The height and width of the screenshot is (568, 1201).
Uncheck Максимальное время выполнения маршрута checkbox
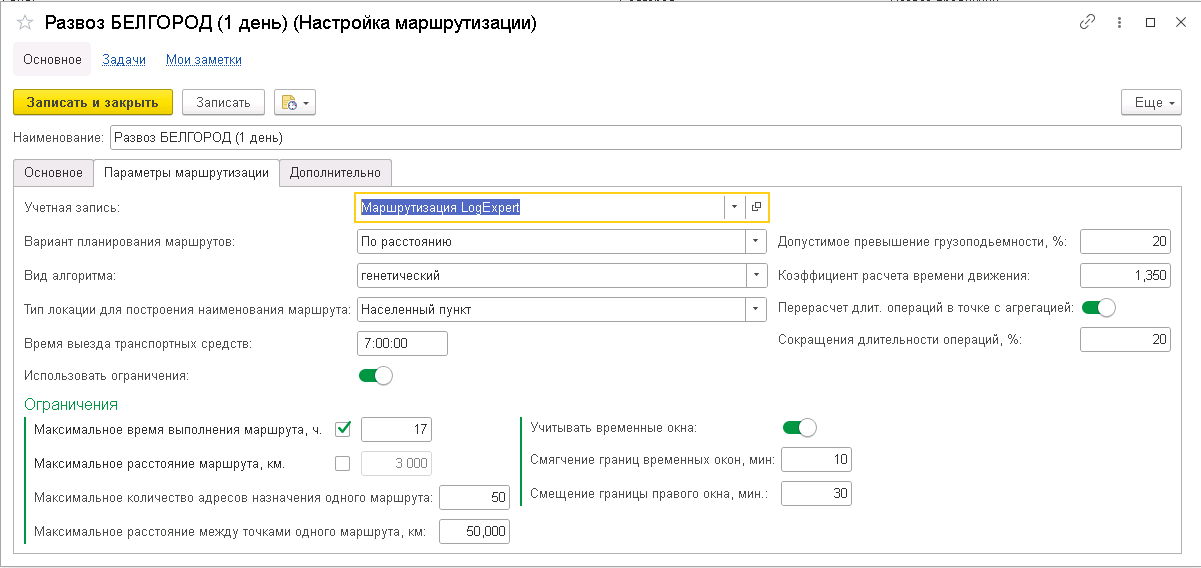click(x=343, y=429)
